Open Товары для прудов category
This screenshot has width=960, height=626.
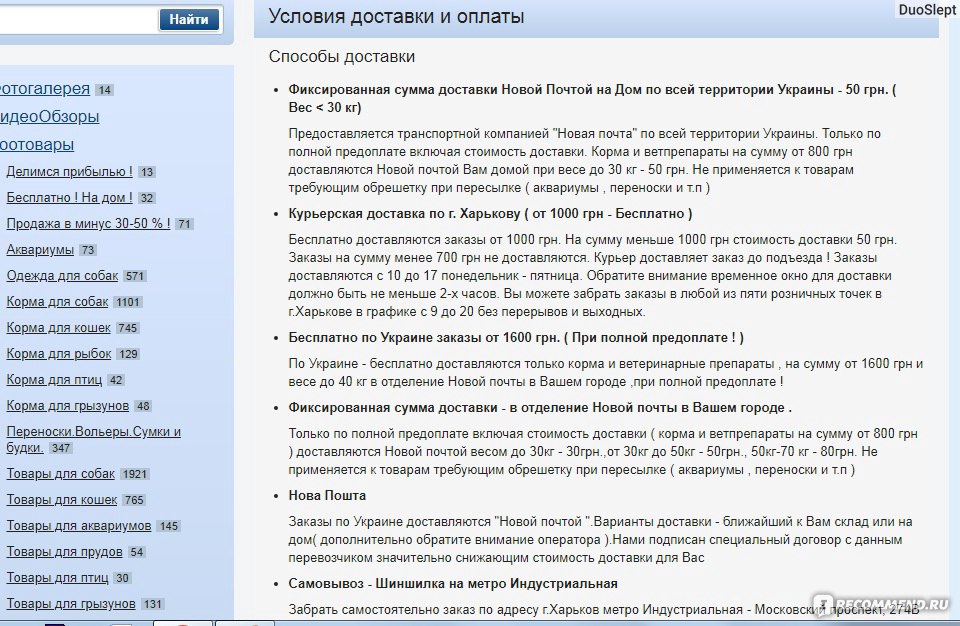[x=64, y=552]
